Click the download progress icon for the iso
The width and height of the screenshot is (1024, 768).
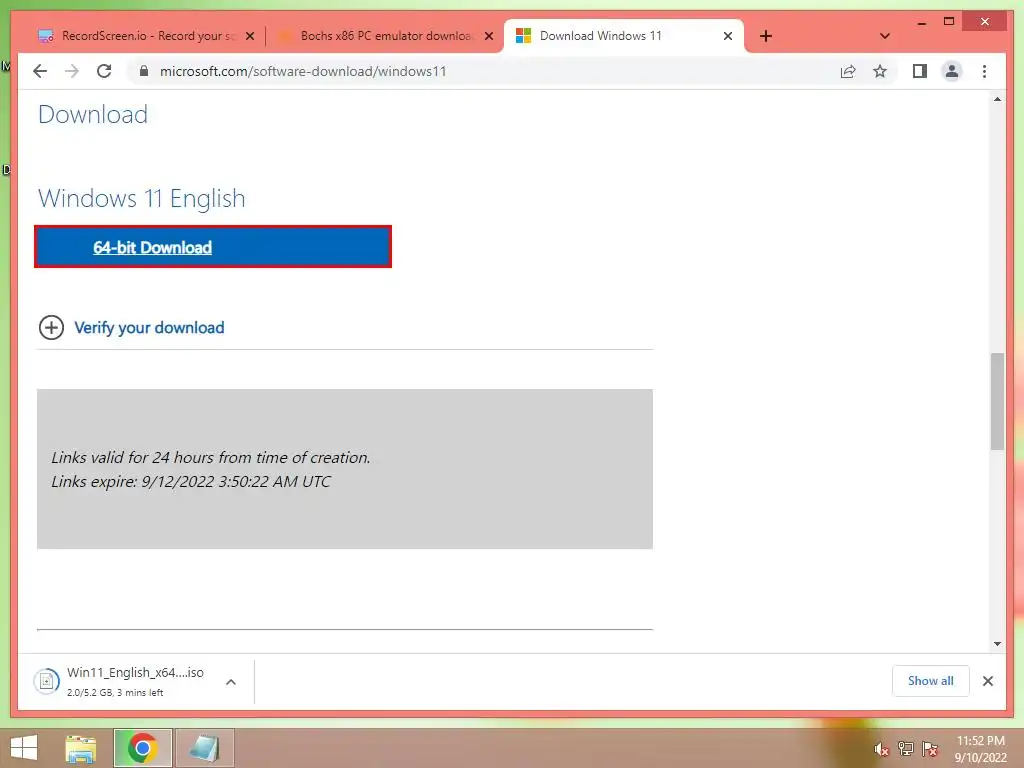[x=46, y=682]
